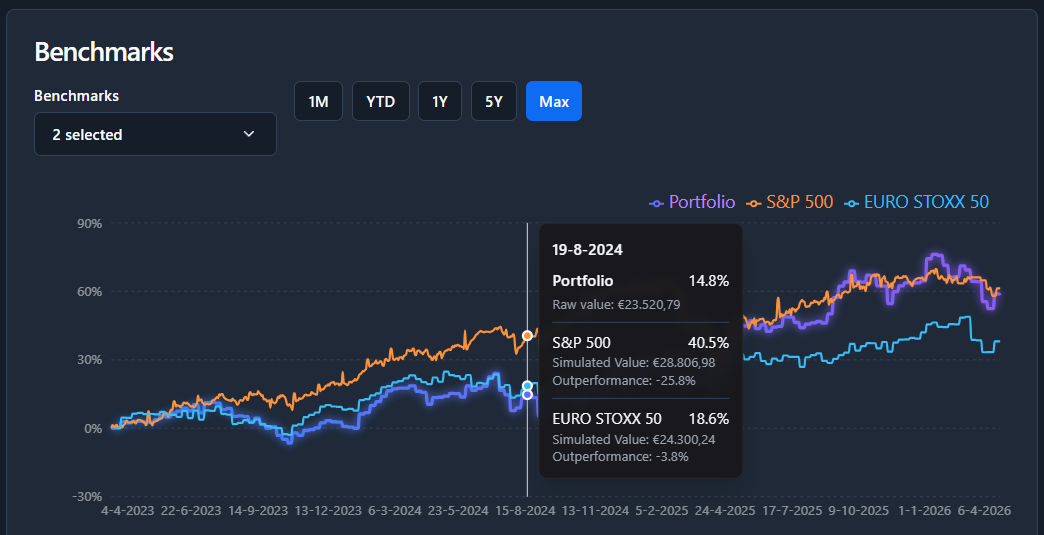Click the blue EURO STOXX 50 hover data point
Viewport: 1044px width, 535px height.
(x=527, y=386)
